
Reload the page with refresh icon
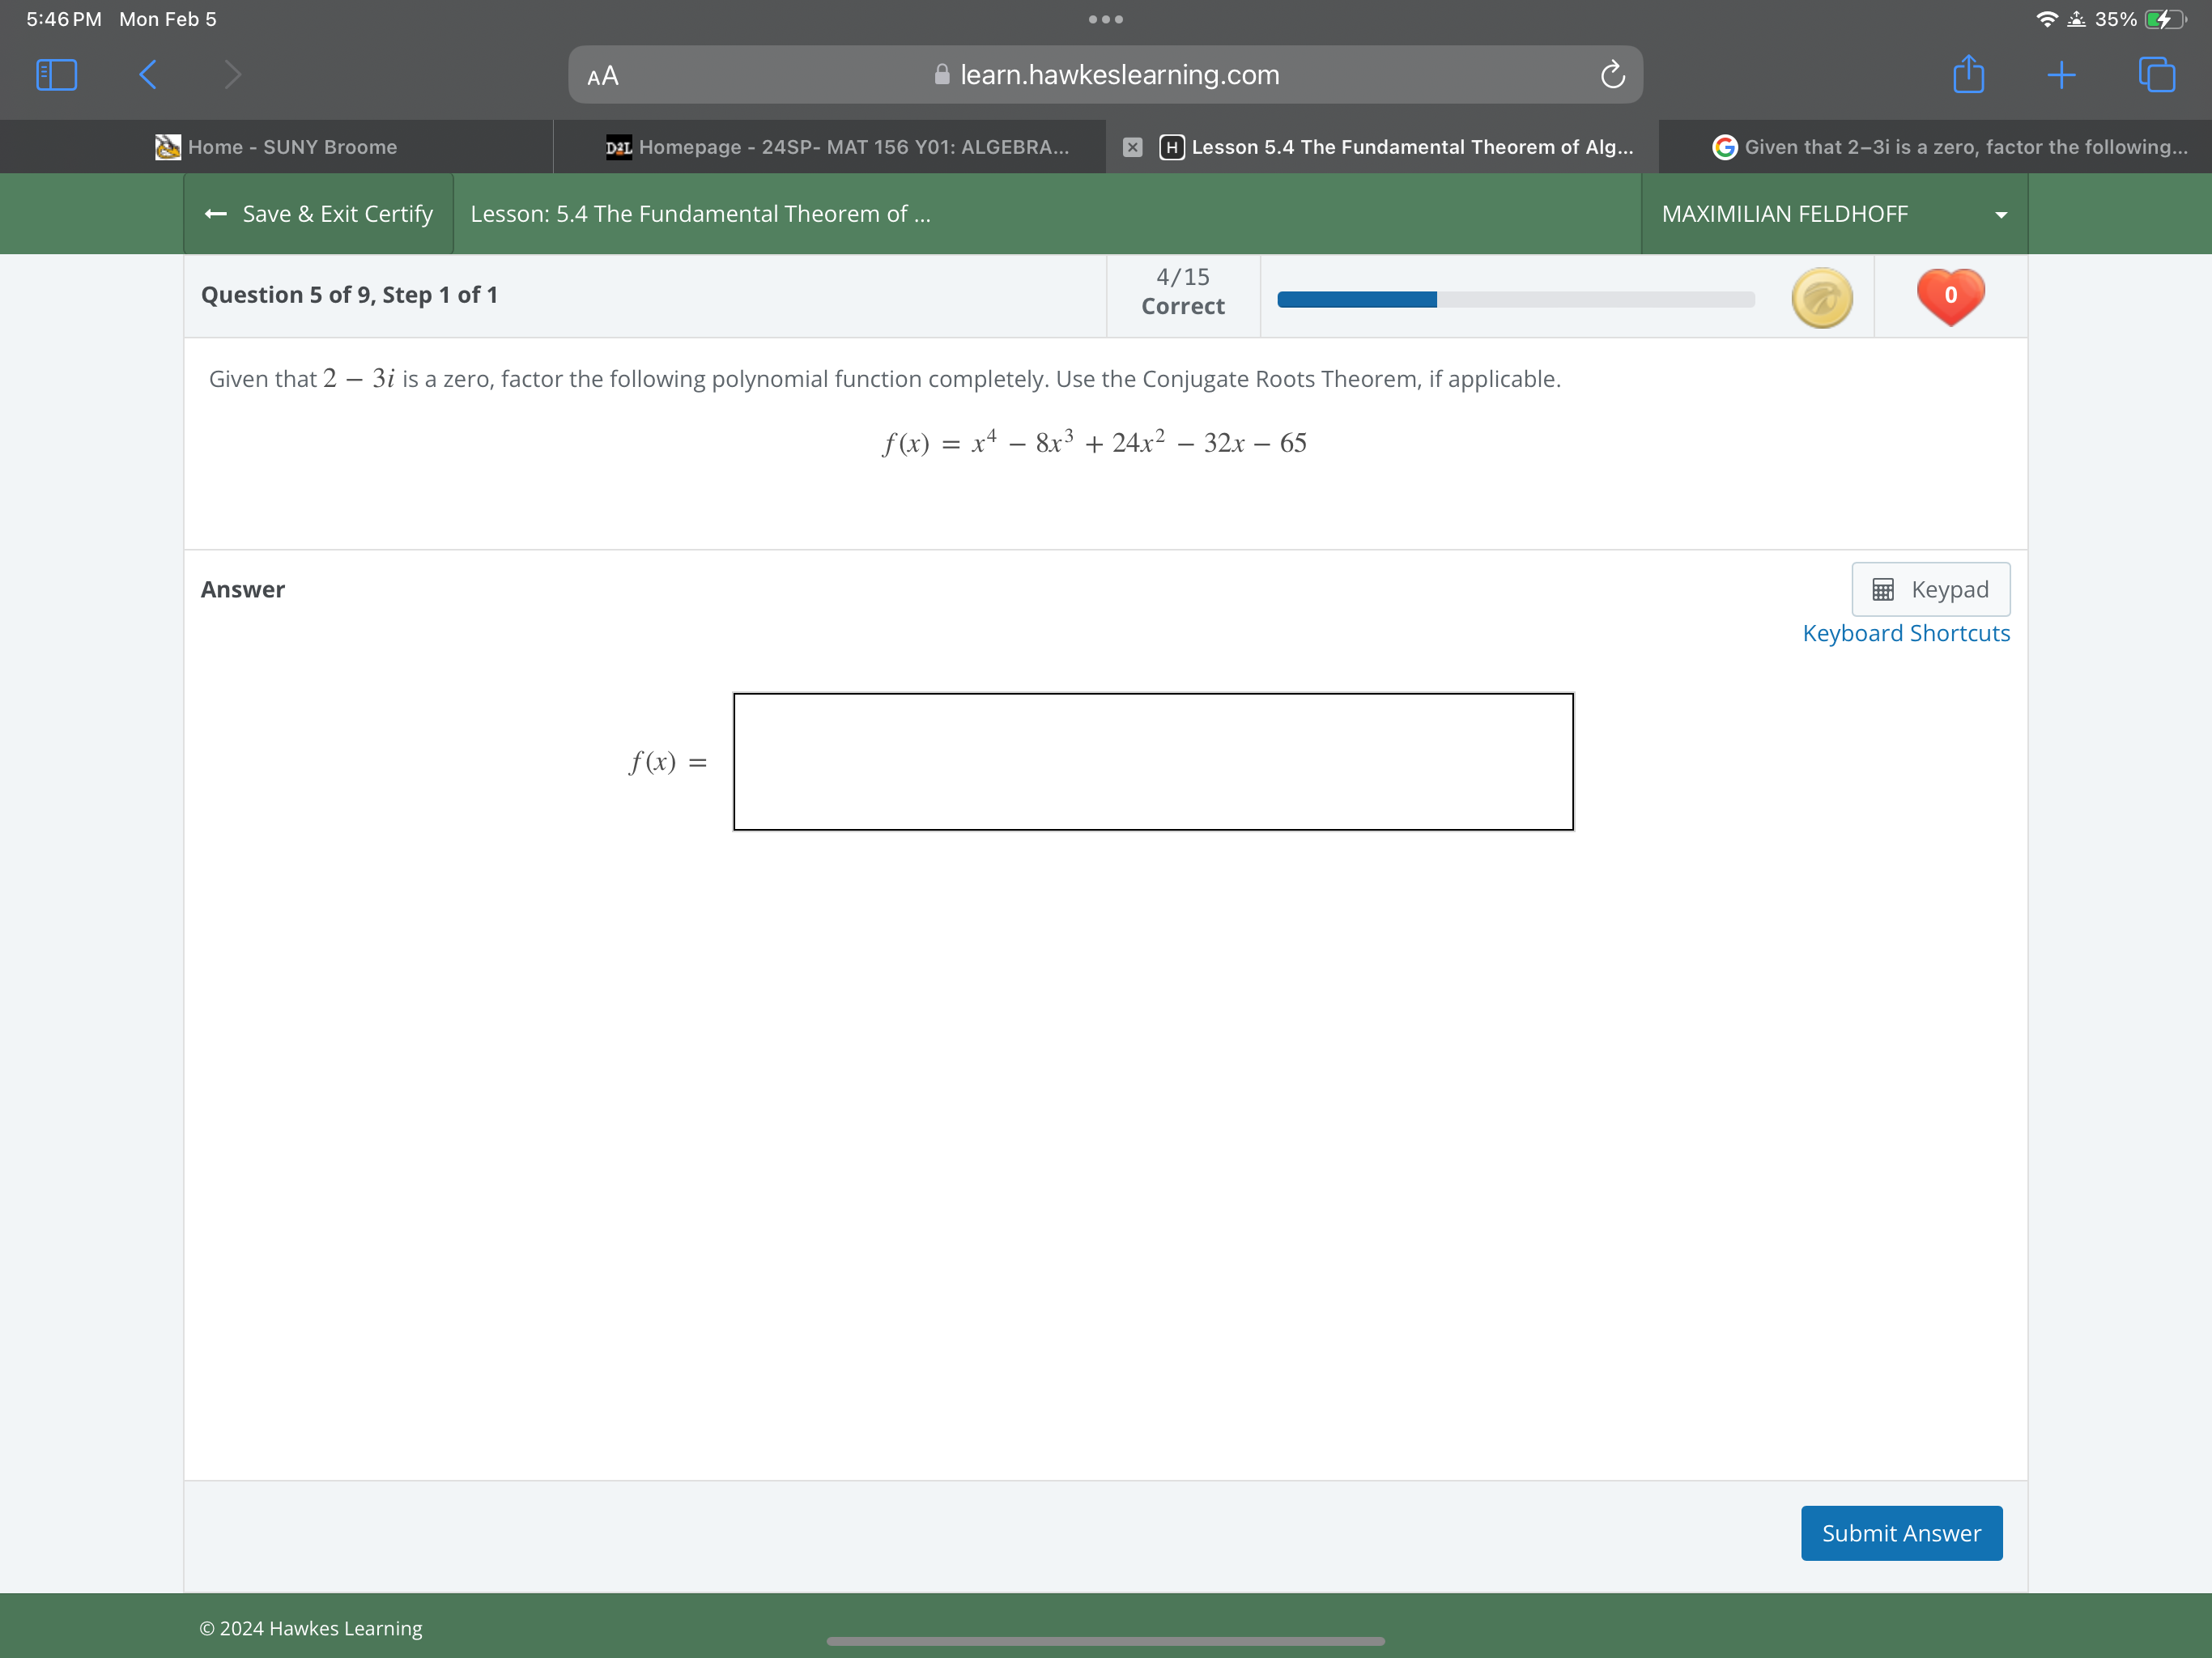coord(1612,75)
